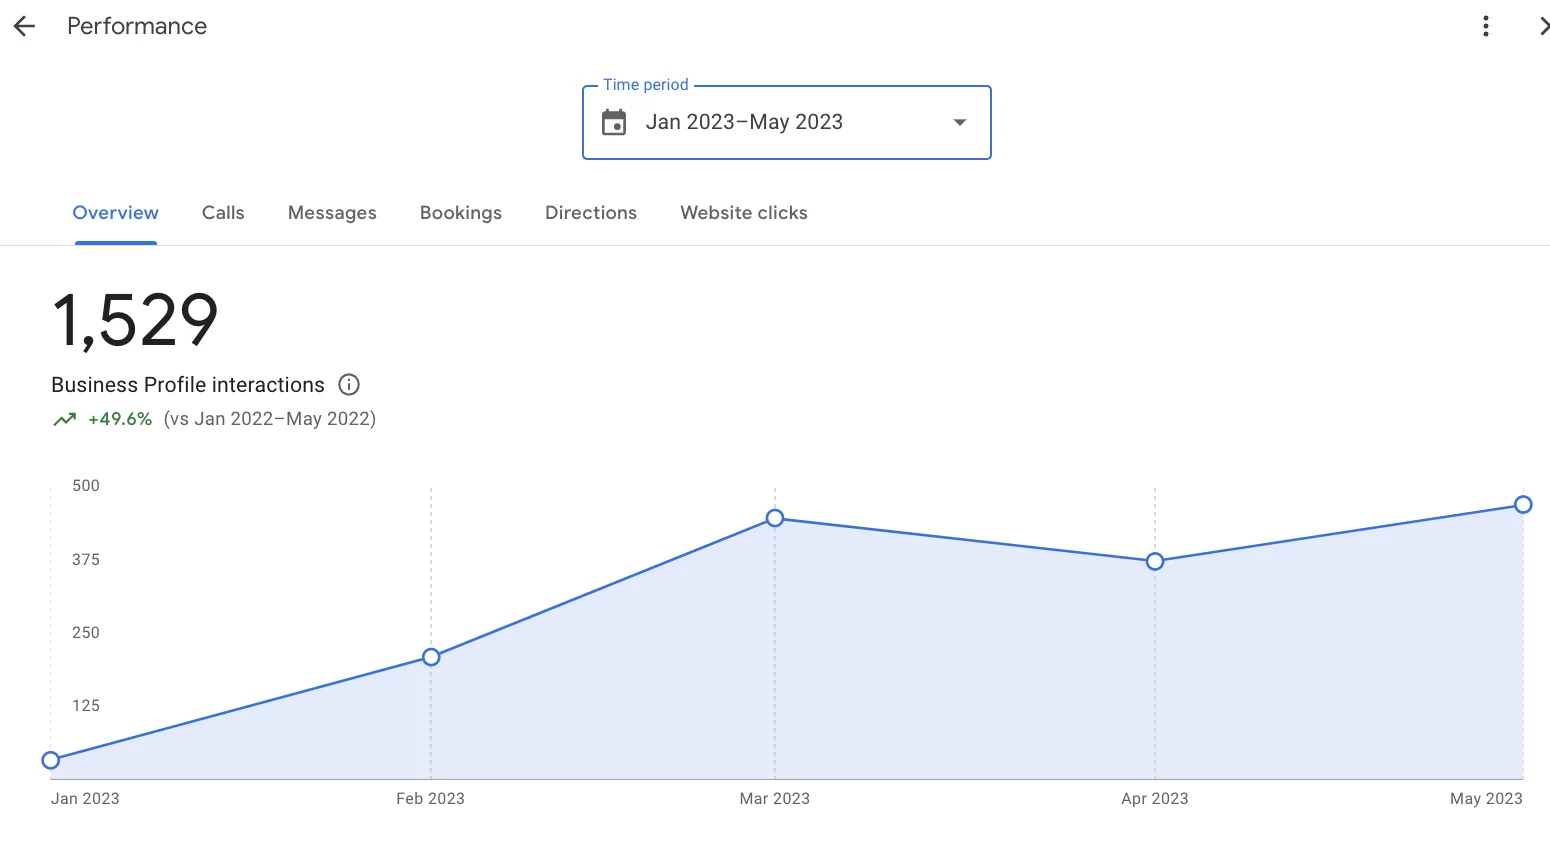This screenshot has width=1550, height=844.
Task: Select the May 2023 chart data point
Action: click(x=1523, y=505)
